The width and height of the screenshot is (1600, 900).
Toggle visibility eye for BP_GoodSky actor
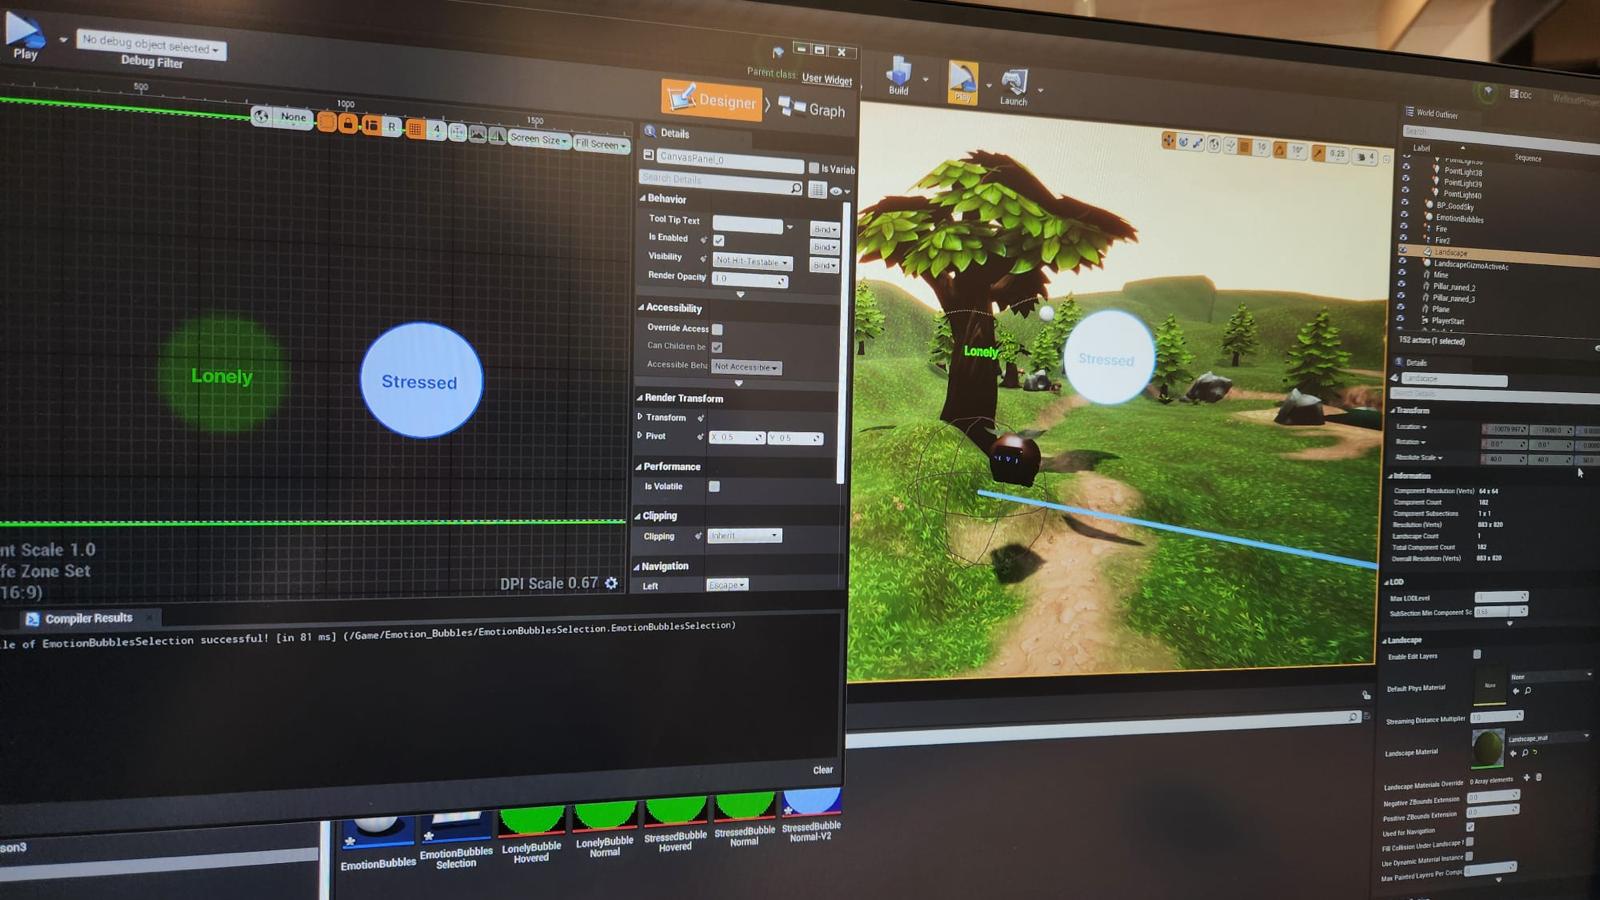pyautogui.click(x=1404, y=203)
